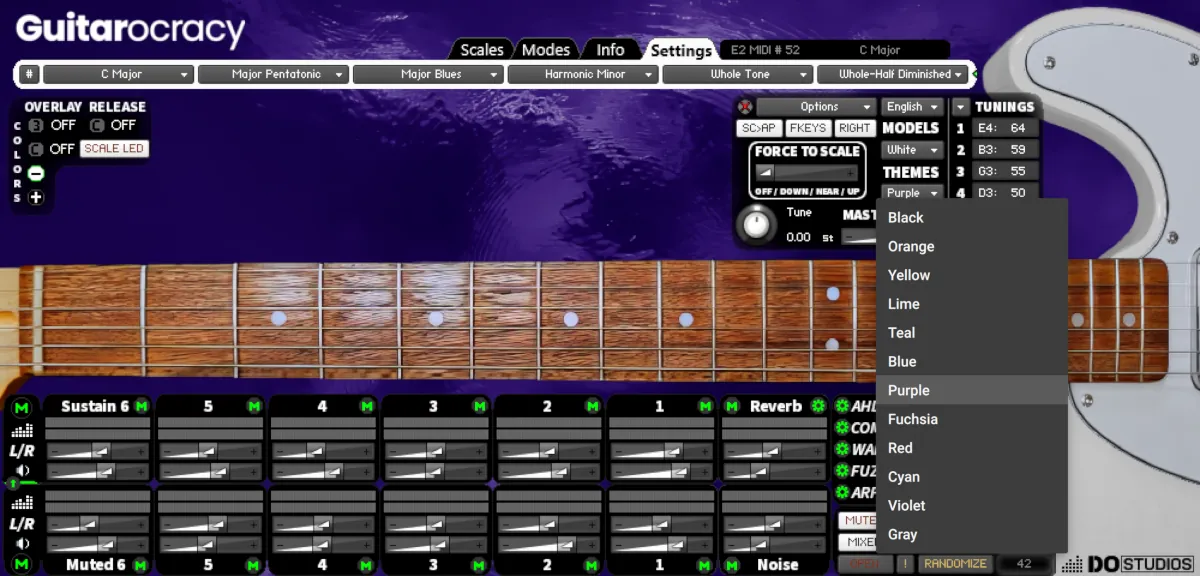Toggle the M button for sustain string 3
Viewport: 1200px width, 576px height.
[x=480, y=406]
